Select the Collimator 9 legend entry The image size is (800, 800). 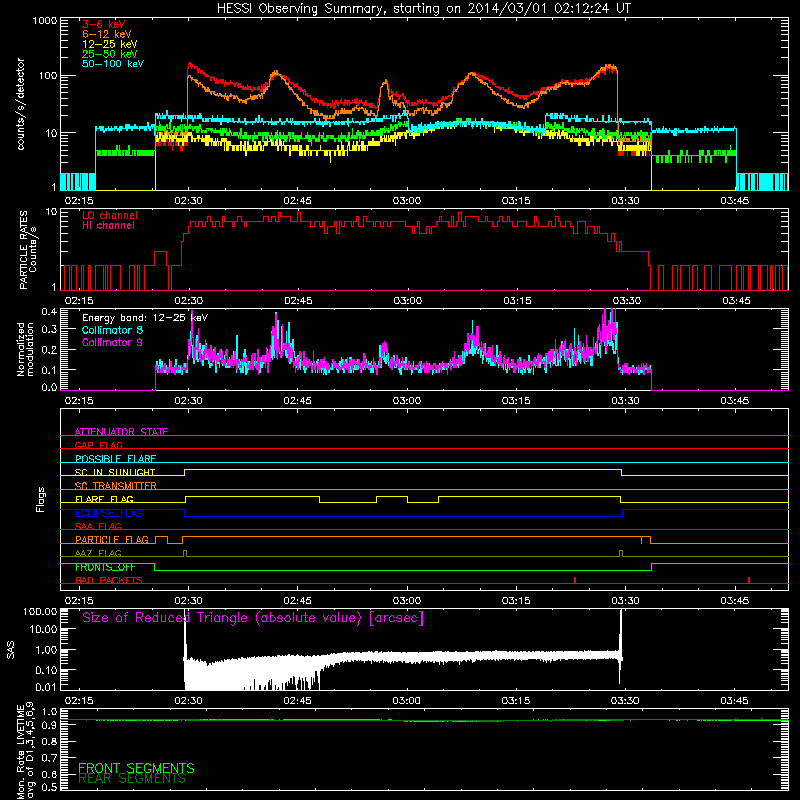point(112,342)
